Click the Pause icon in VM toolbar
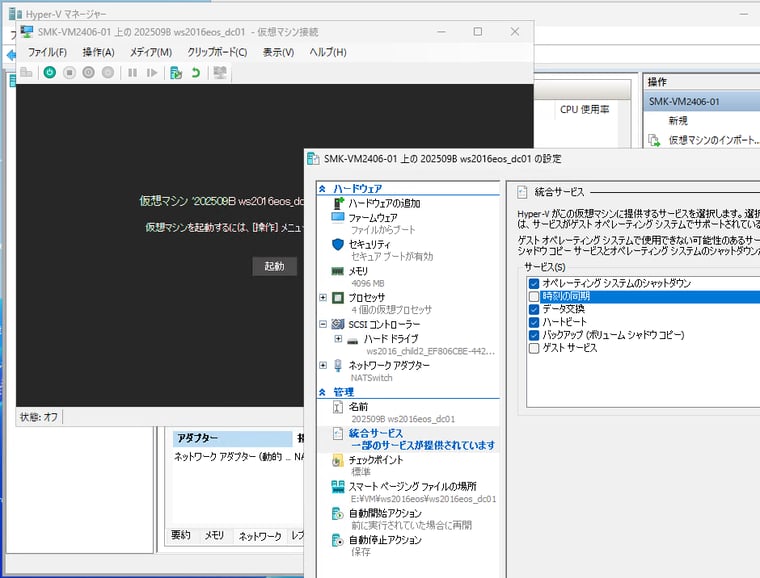Image resolution: width=760 pixels, height=578 pixels. pyautogui.click(x=132, y=73)
